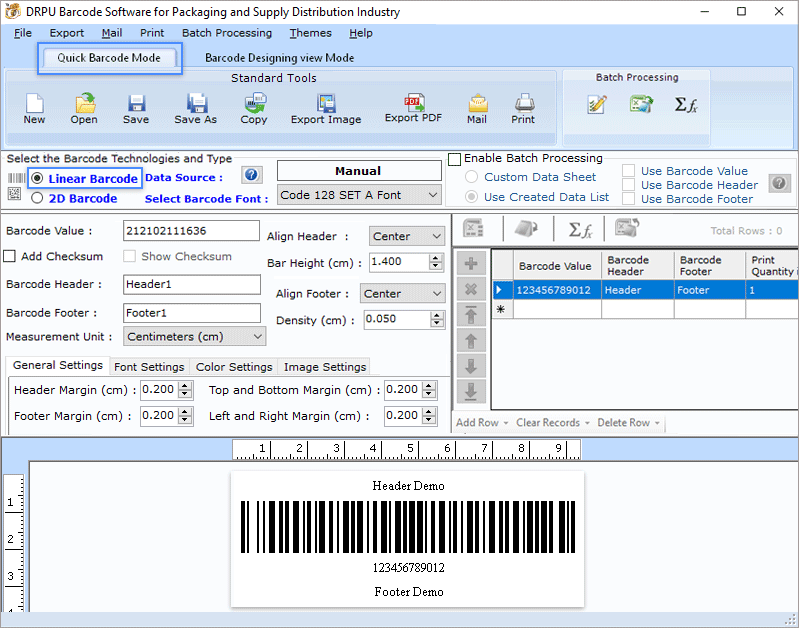Image resolution: width=799 pixels, height=628 pixels.
Task: Tick the Use Barcode Footer checkbox
Action: tap(629, 199)
